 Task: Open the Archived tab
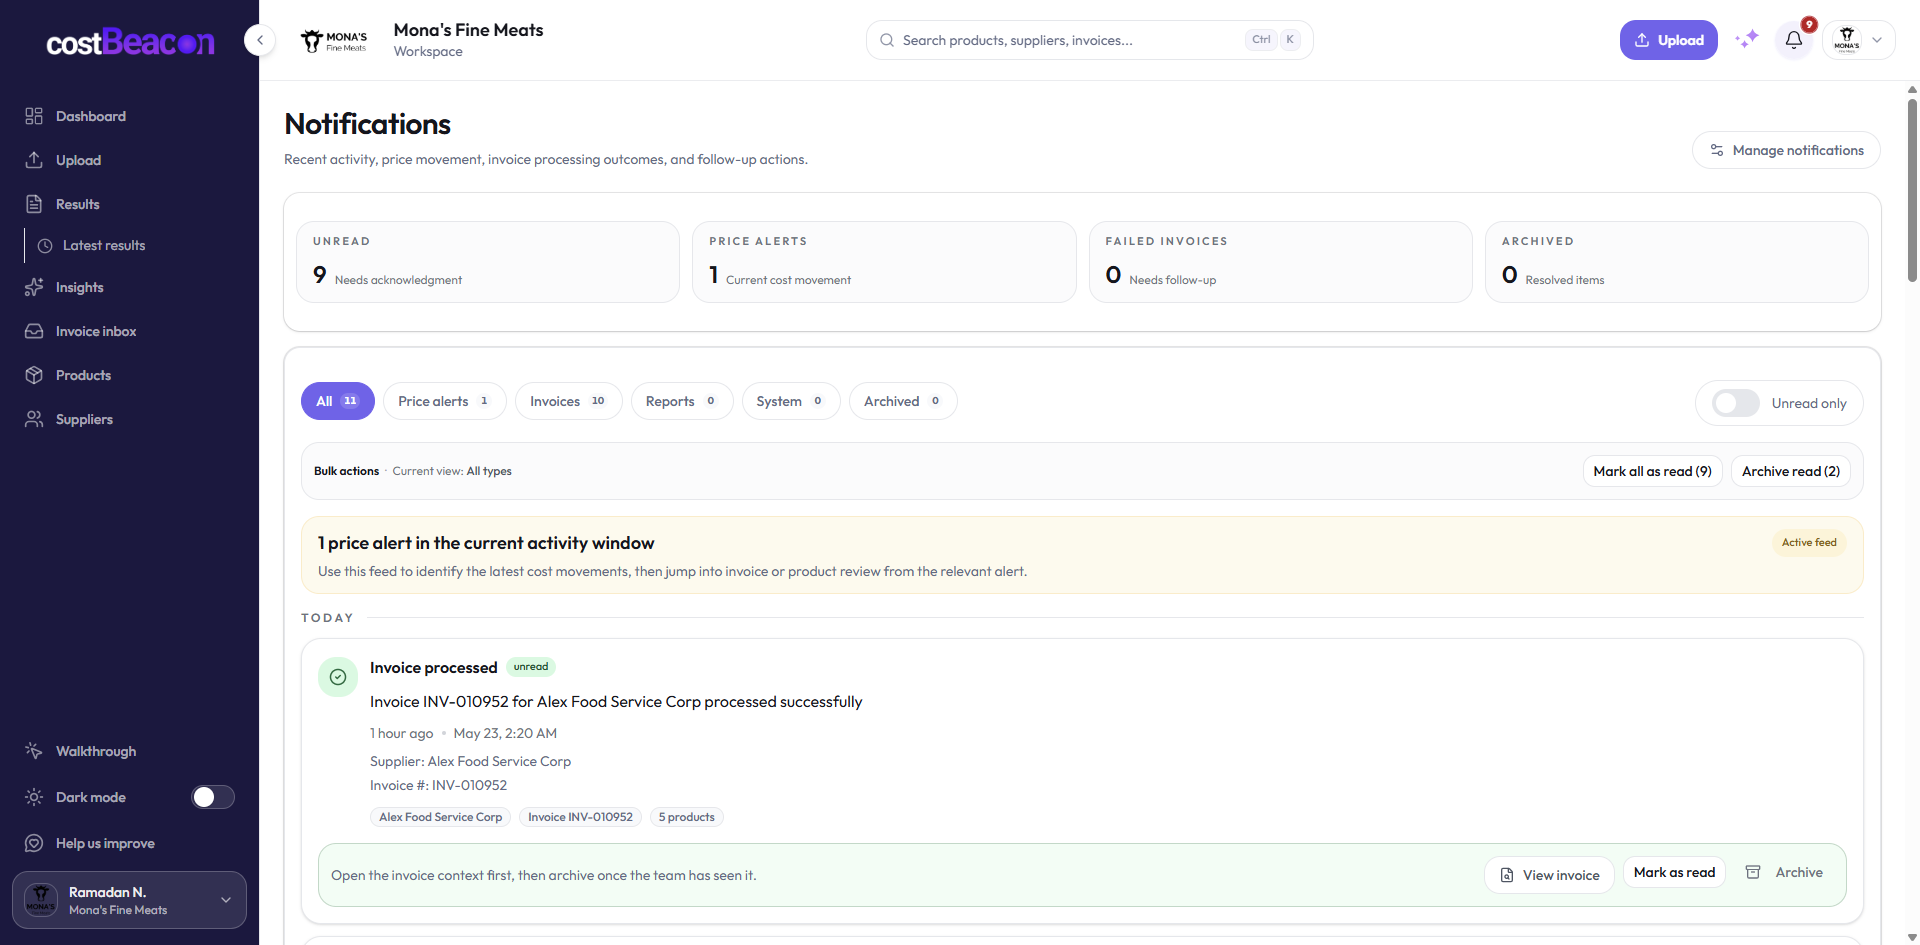coord(903,401)
